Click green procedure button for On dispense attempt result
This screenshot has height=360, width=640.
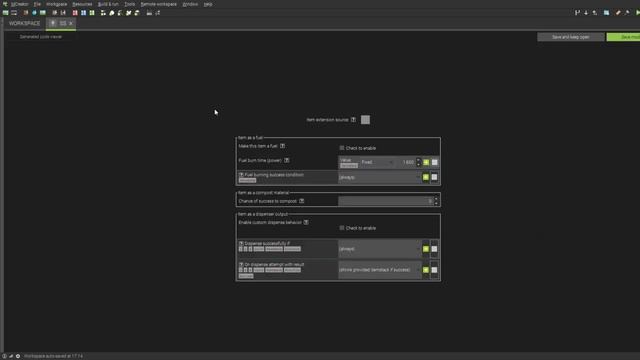[x=426, y=270]
